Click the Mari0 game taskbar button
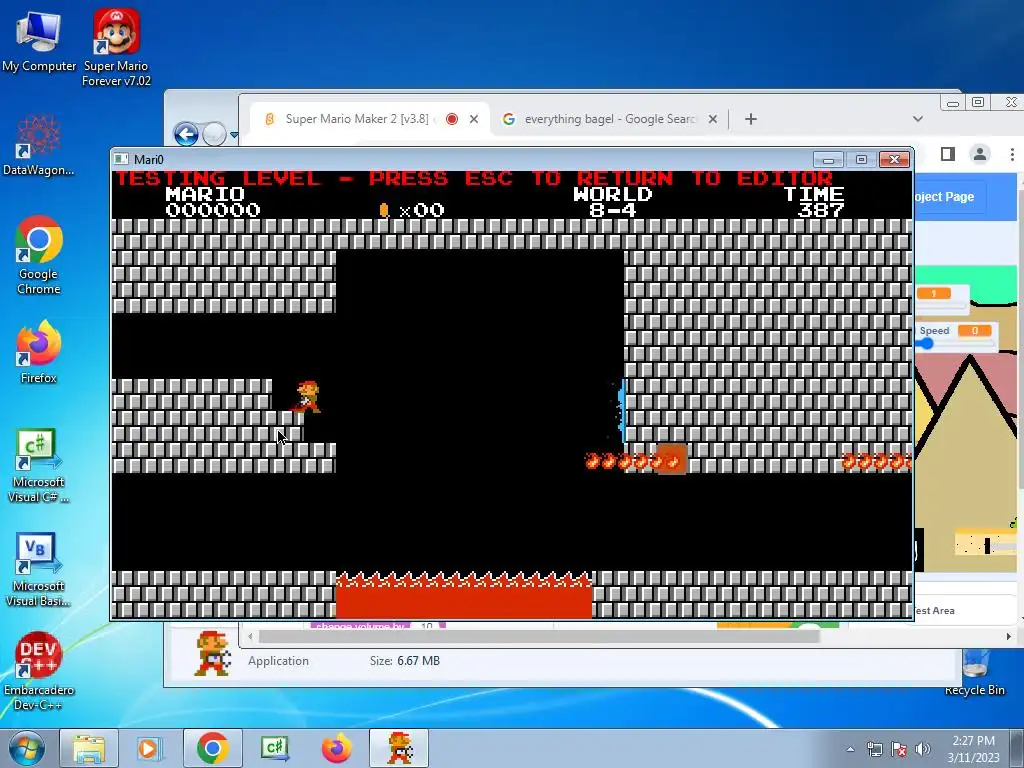The height and width of the screenshot is (768, 1024). (x=399, y=748)
